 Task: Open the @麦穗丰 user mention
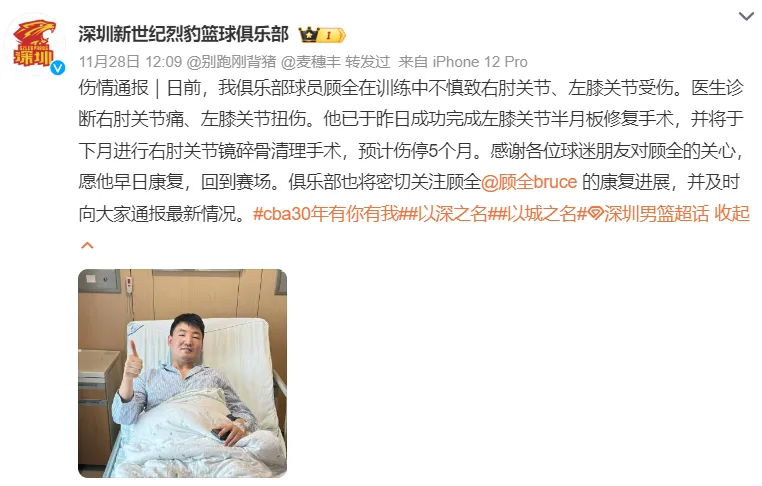pyautogui.click(x=311, y=62)
